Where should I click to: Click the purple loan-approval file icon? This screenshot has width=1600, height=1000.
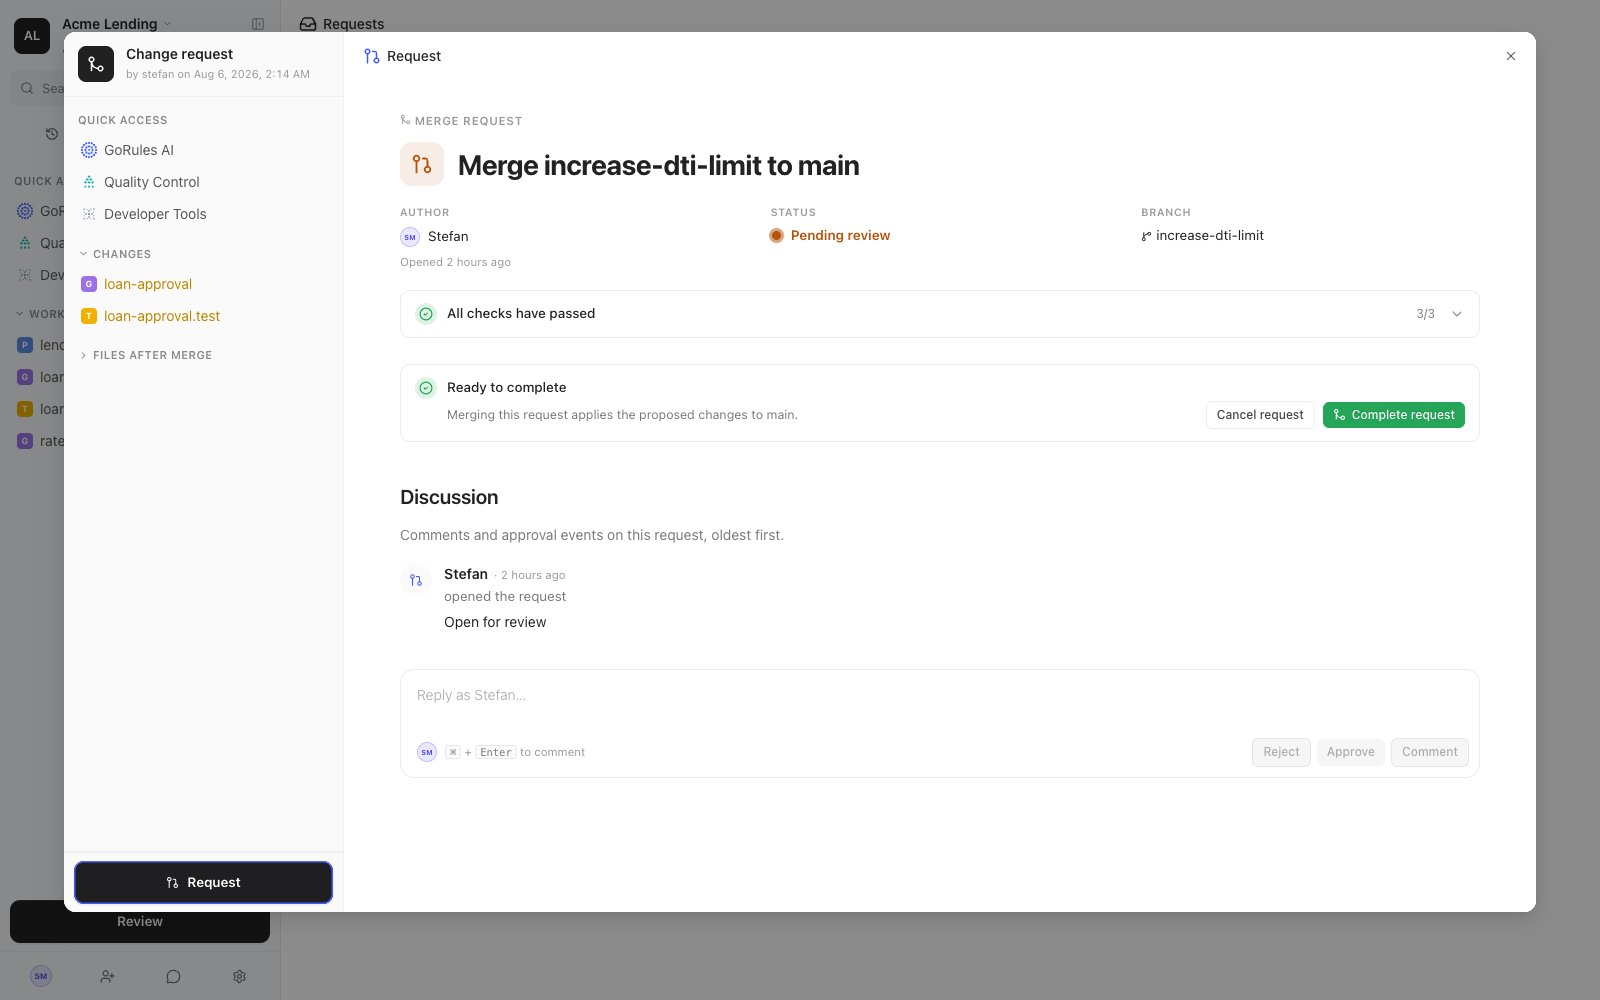[x=88, y=284]
